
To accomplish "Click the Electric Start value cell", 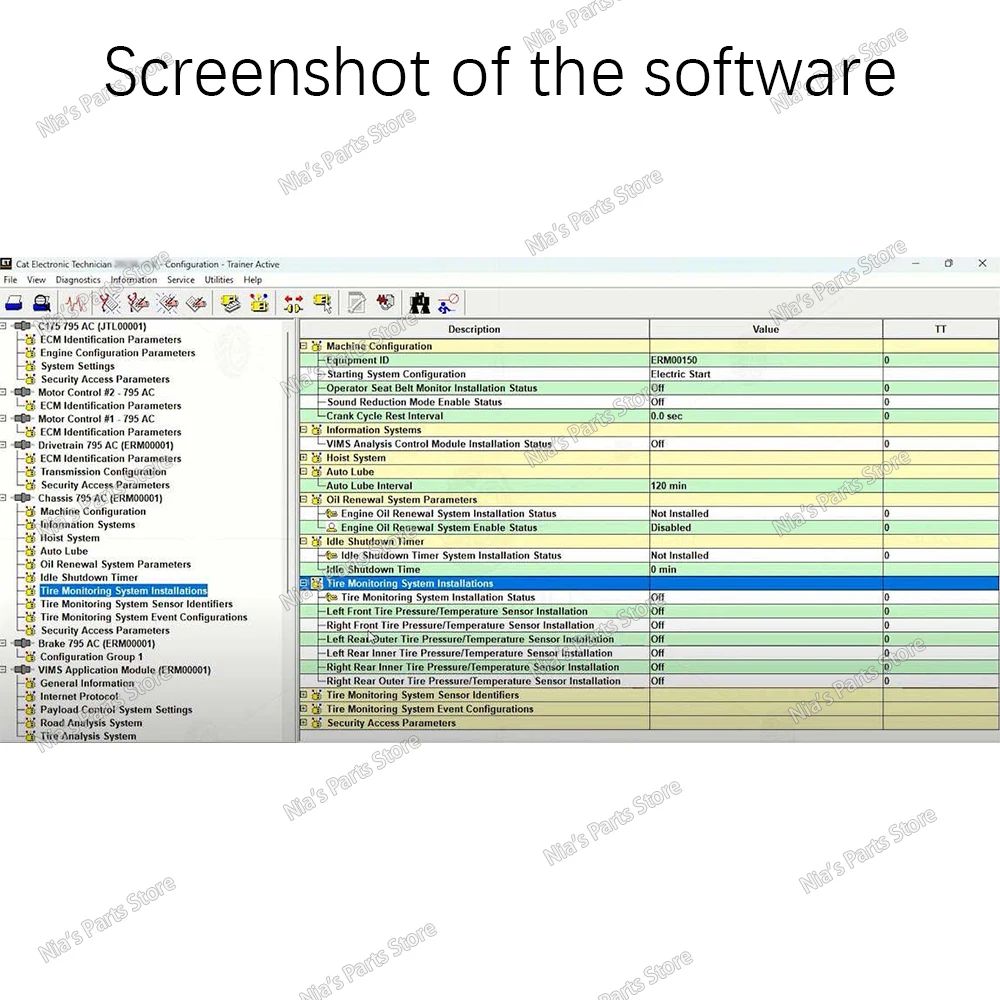I will [765, 374].
